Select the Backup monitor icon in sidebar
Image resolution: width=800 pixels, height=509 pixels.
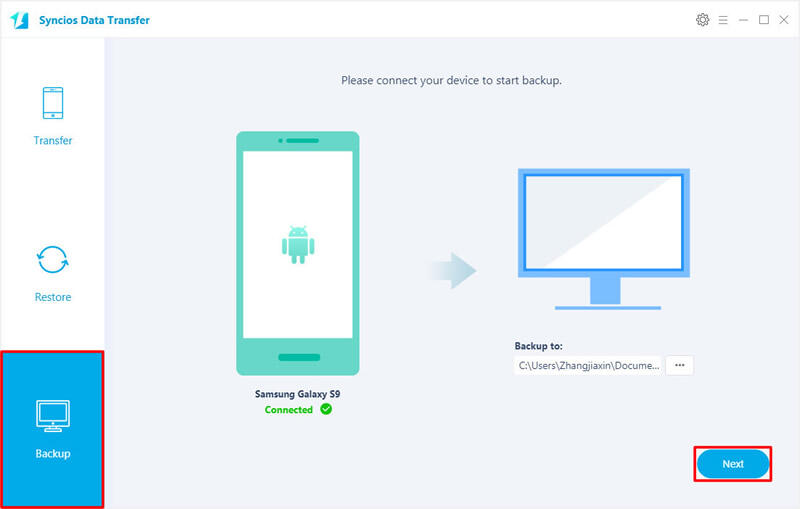click(52, 414)
